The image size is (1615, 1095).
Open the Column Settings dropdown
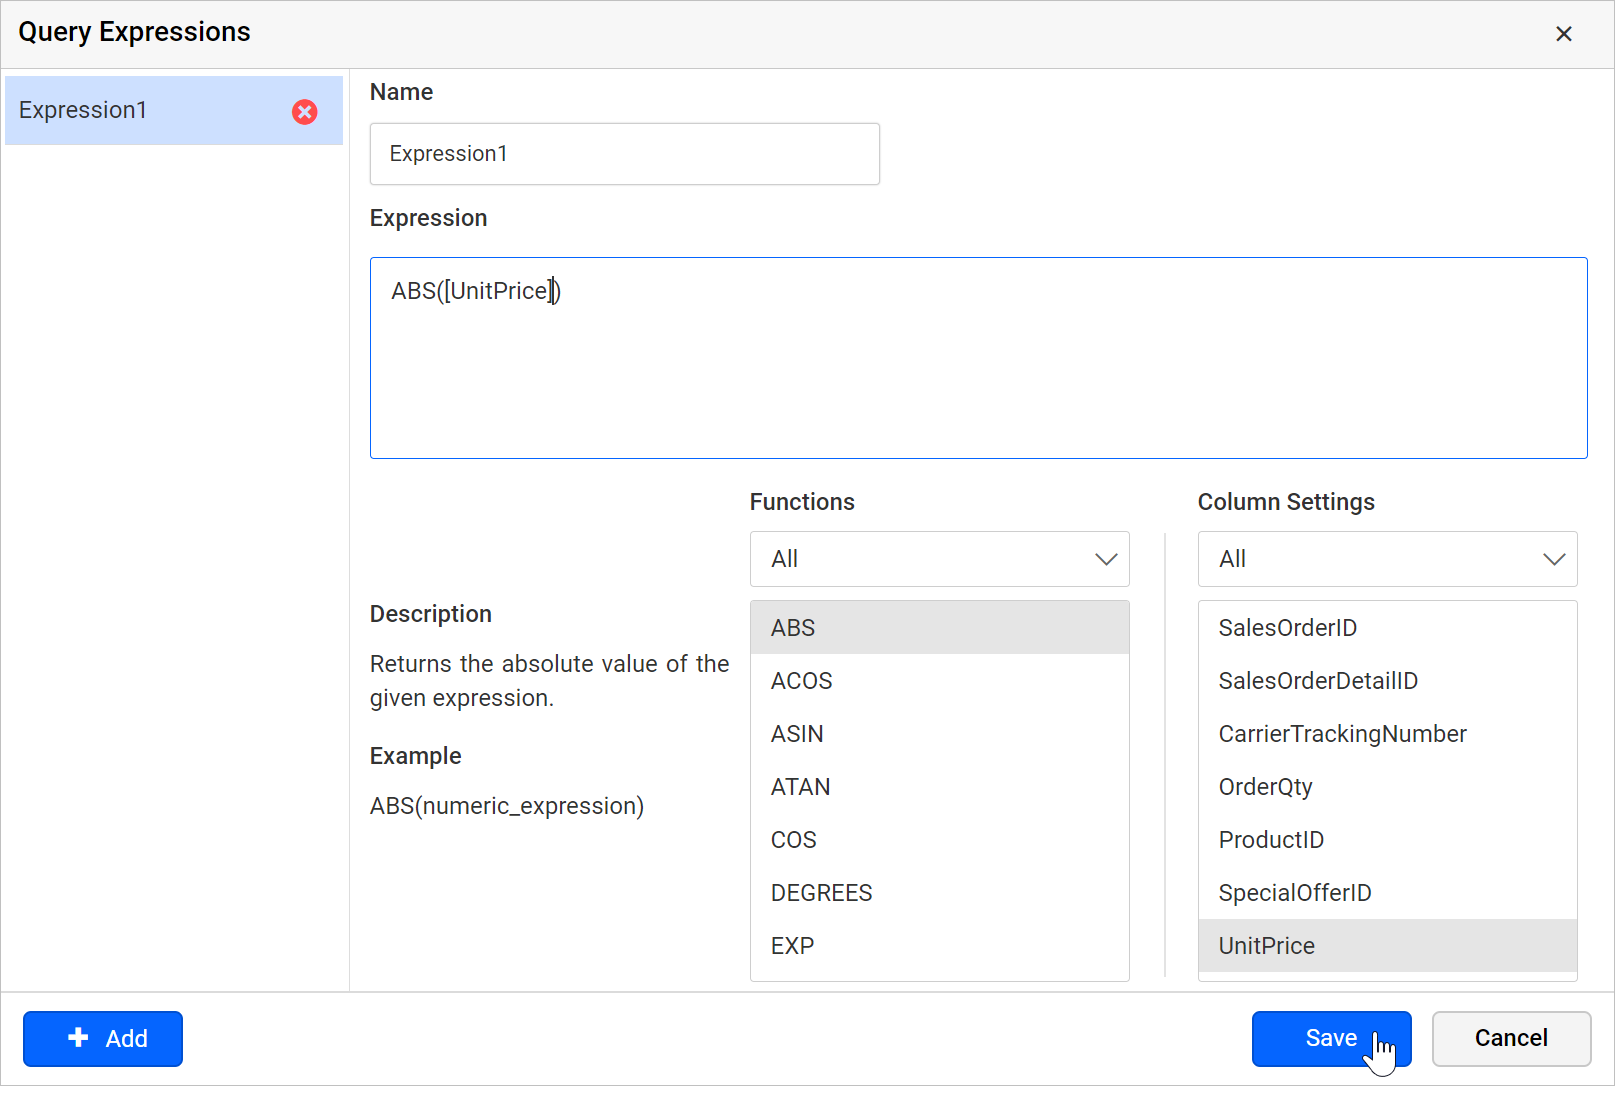coord(1388,559)
